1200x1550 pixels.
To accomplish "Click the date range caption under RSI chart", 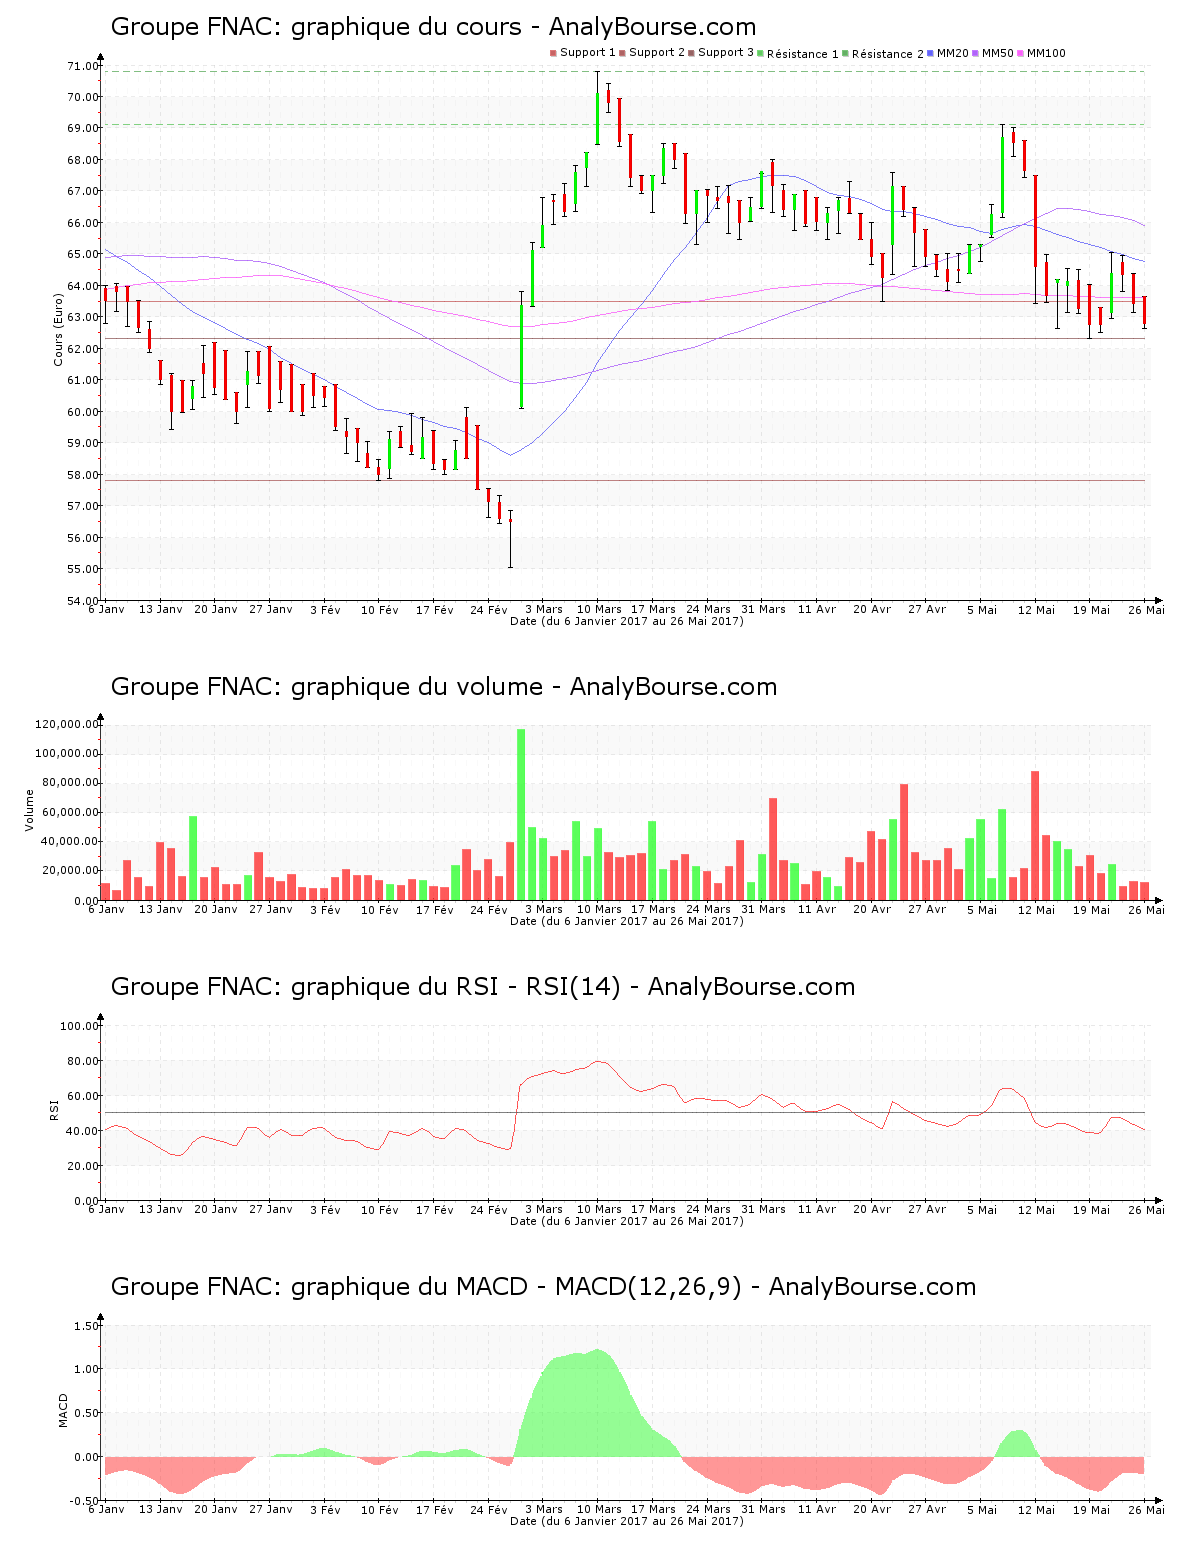I will point(627,1221).
